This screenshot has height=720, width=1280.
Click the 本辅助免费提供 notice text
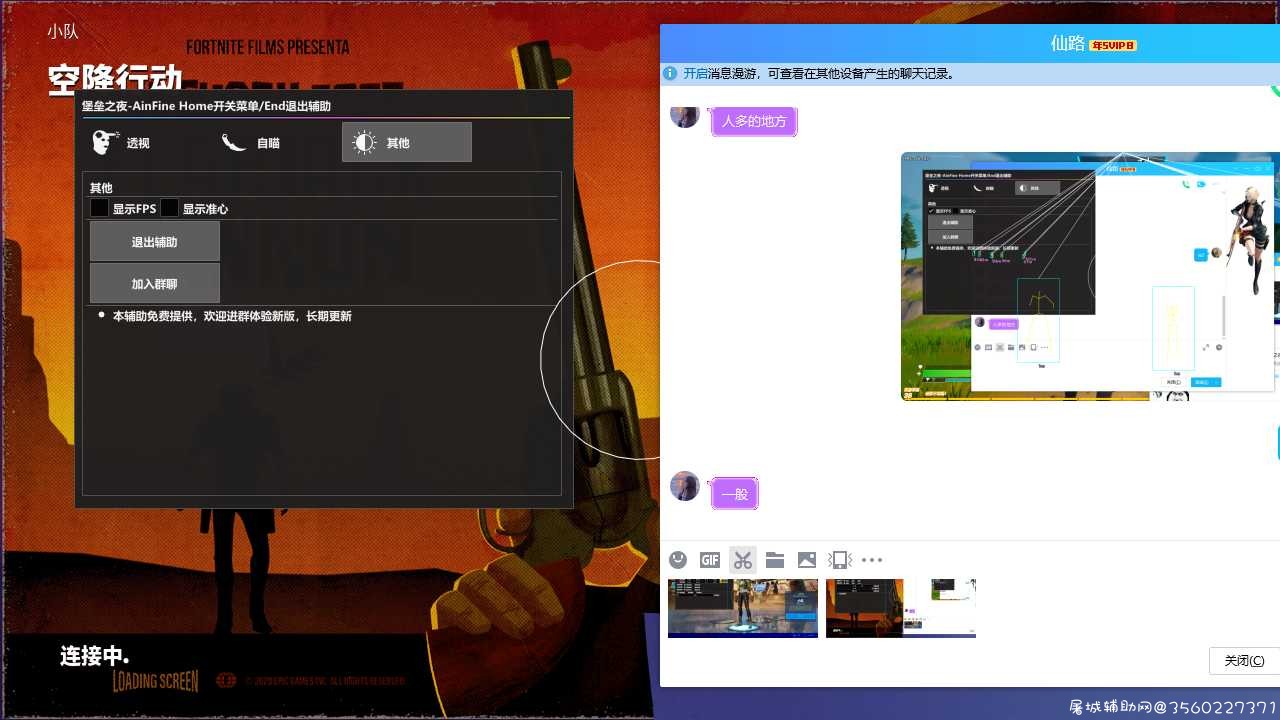coord(232,316)
